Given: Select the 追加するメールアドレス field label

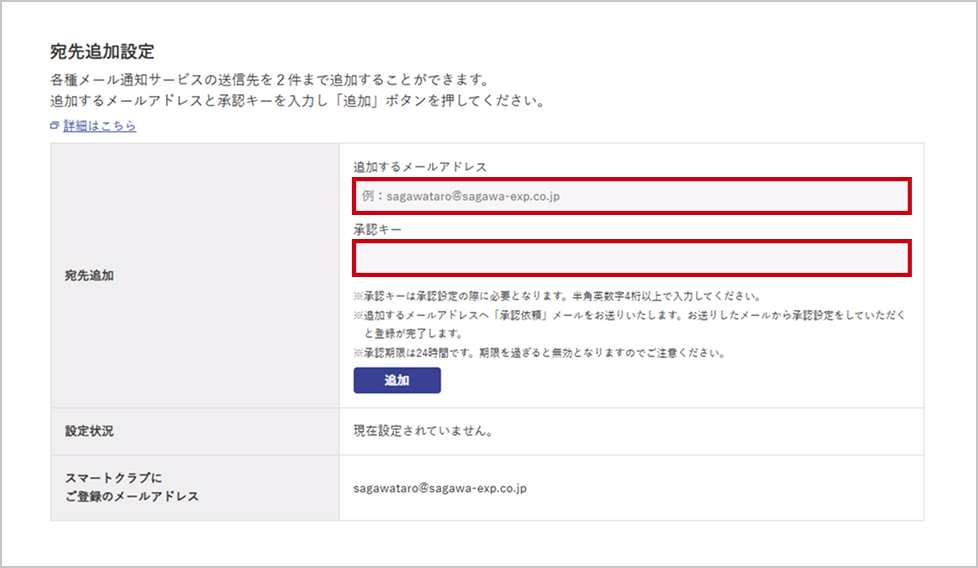Looking at the screenshot, I should (x=420, y=167).
